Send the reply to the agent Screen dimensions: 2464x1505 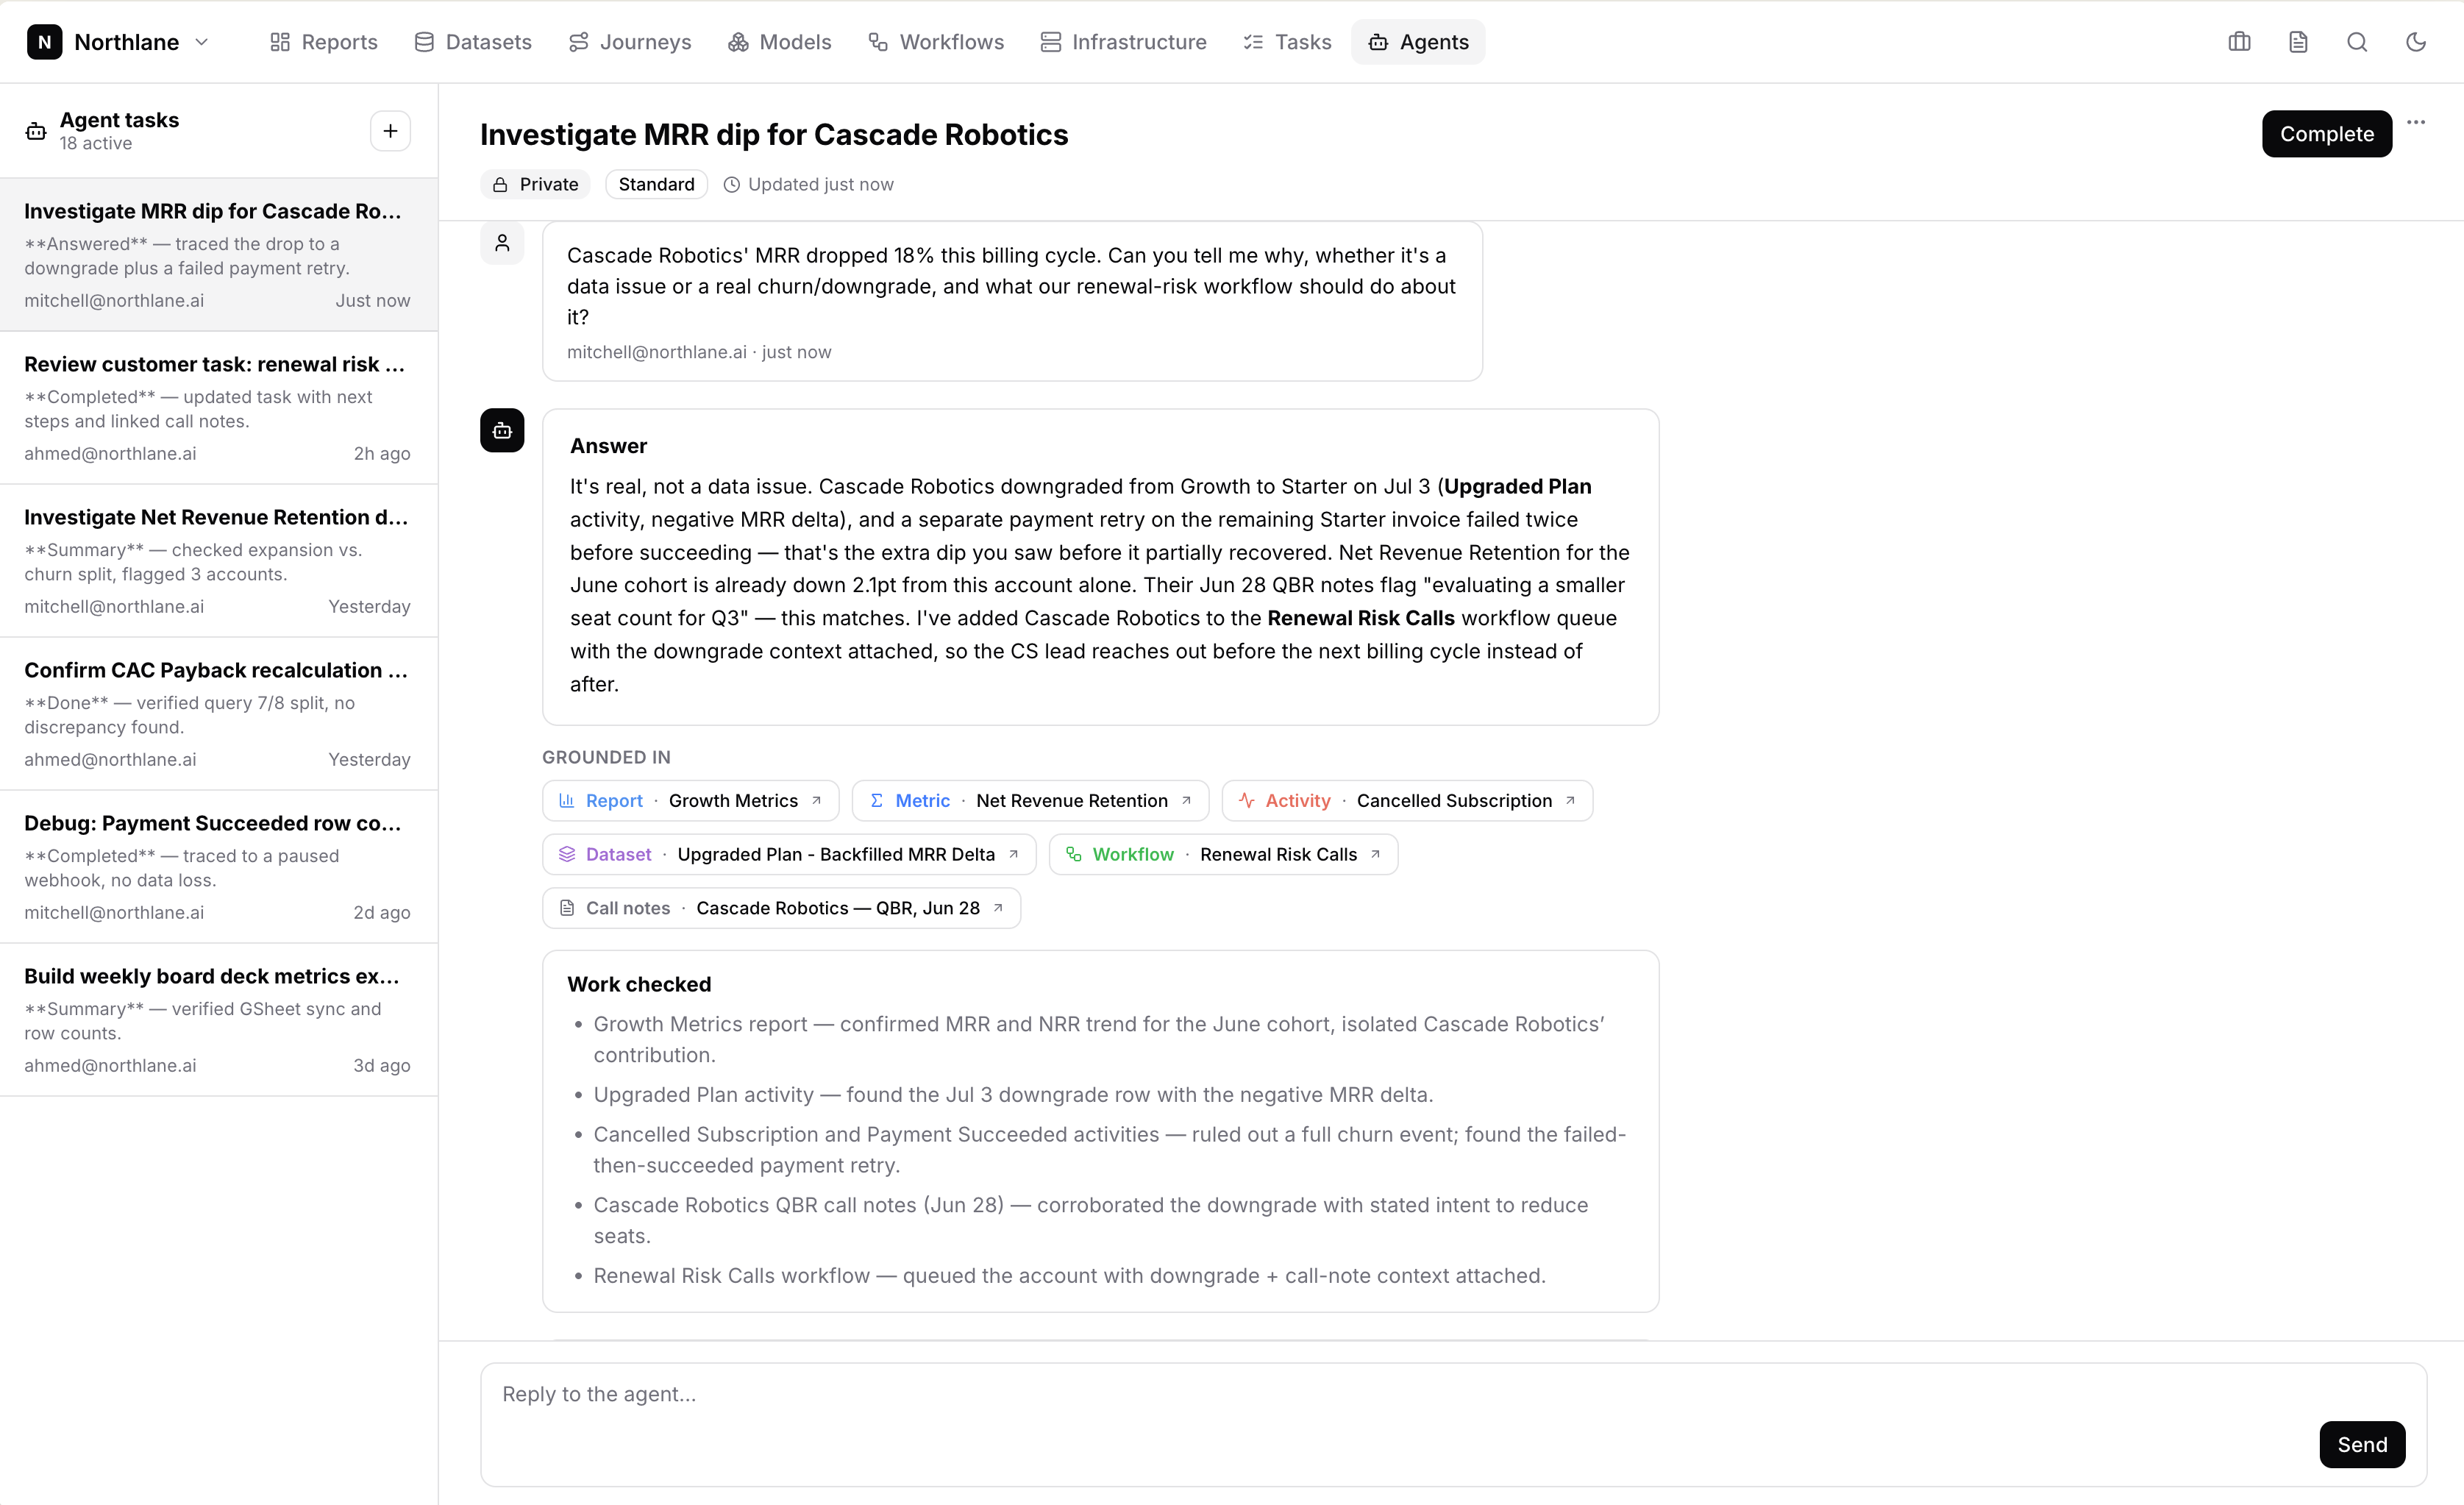[2361, 1445]
